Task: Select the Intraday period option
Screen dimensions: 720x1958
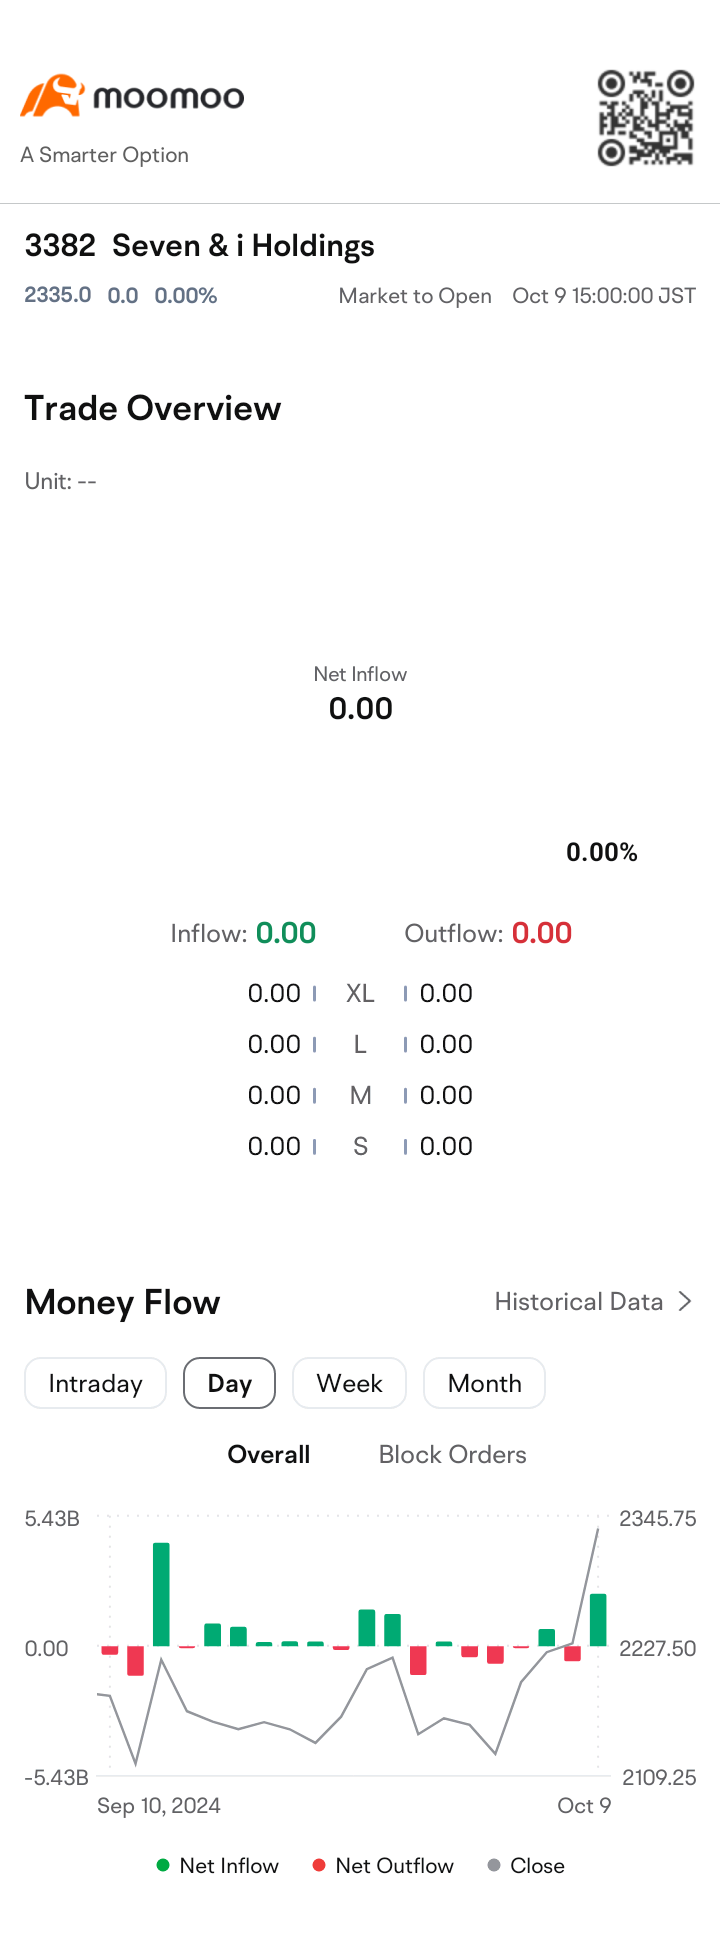Action: pyautogui.click(x=95, y=1383)
